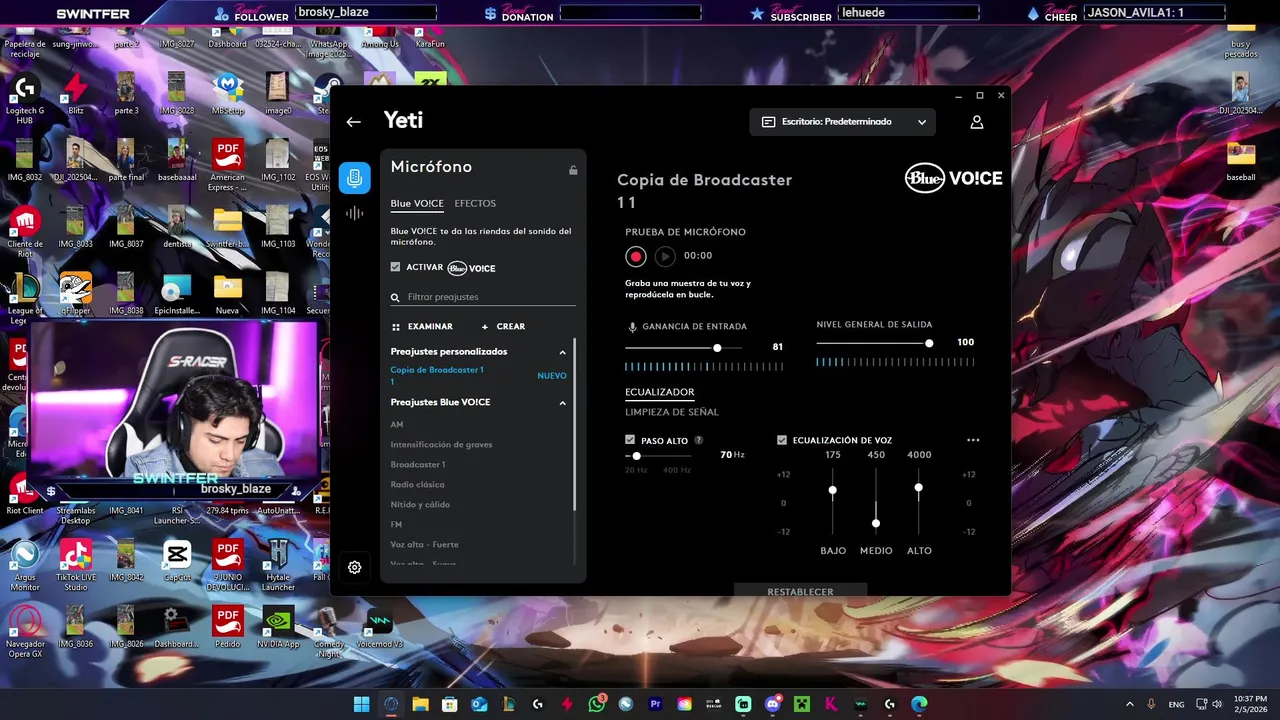Open the MBSetup desktop icon
The image size is (1280, 720).
point(228,93)
